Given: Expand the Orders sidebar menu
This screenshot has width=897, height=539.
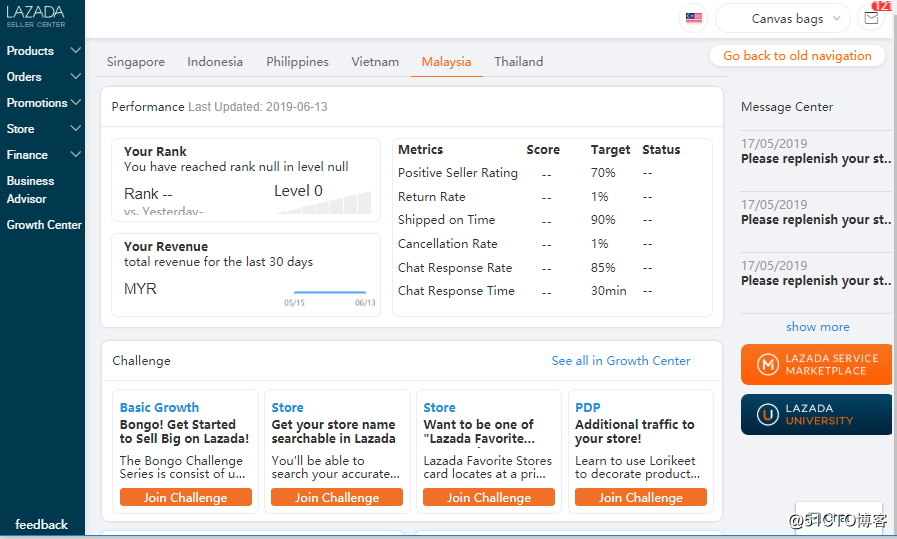Looking at the screenshot, I should tap(42, 77).
